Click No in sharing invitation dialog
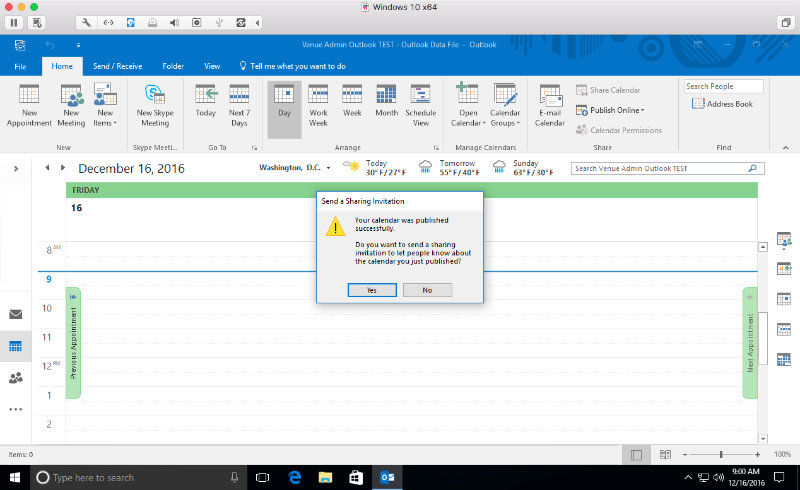800x490 pixels. tap(427, 290)
